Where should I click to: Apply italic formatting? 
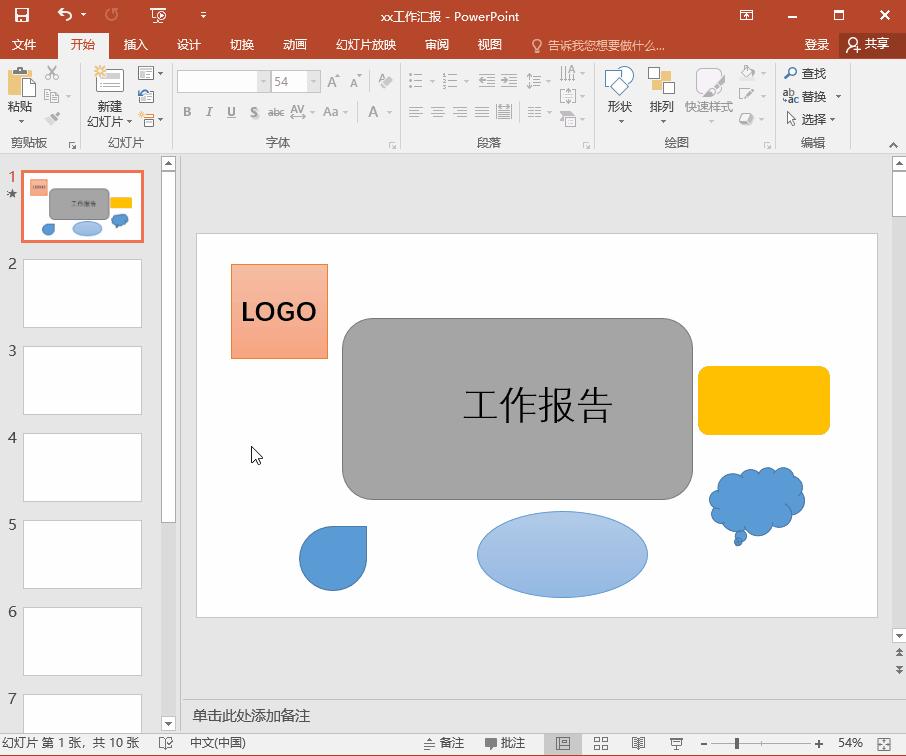coord(209,112)
